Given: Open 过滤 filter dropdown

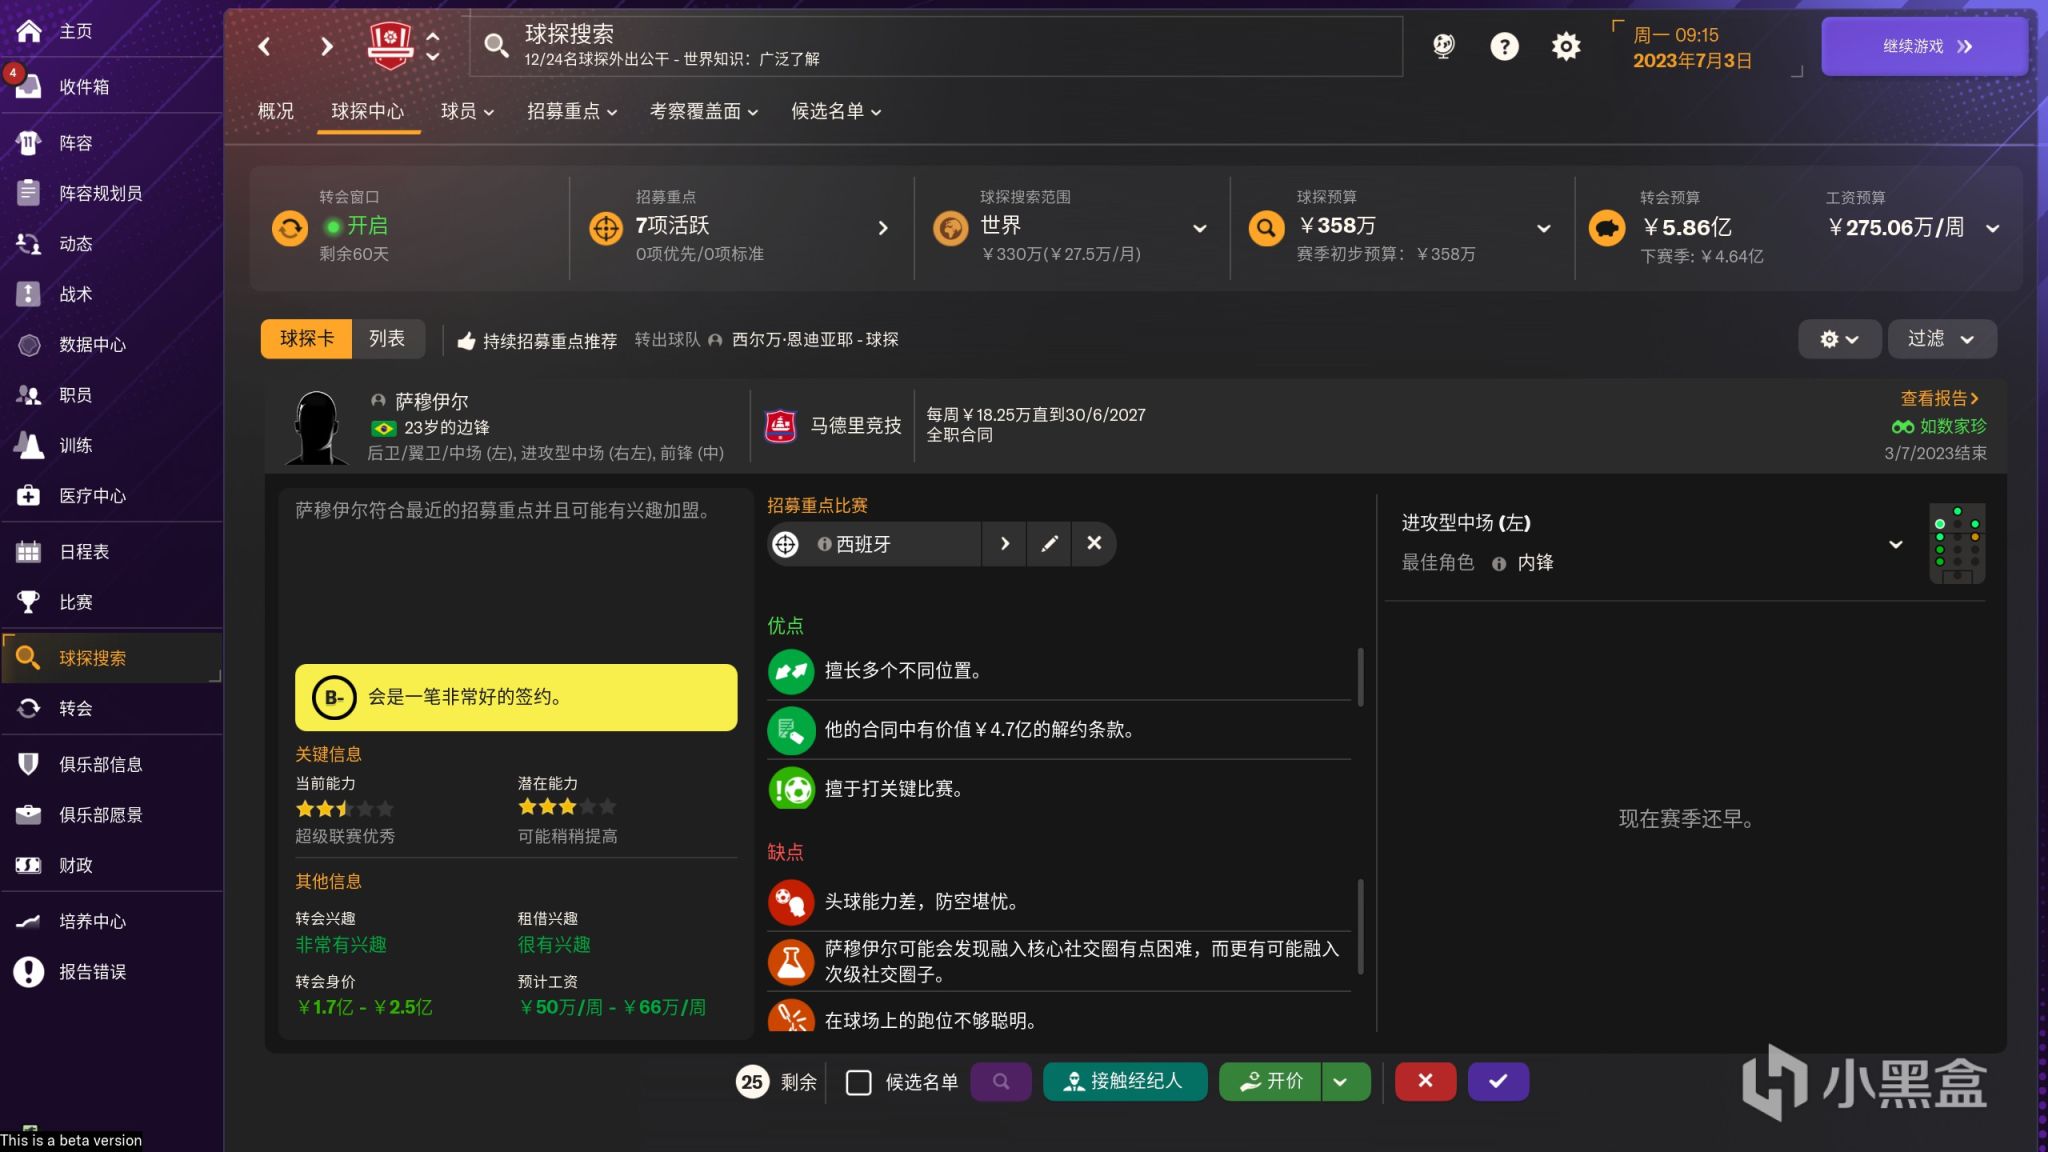Looking at the screenshot, I should (1942, 339).
